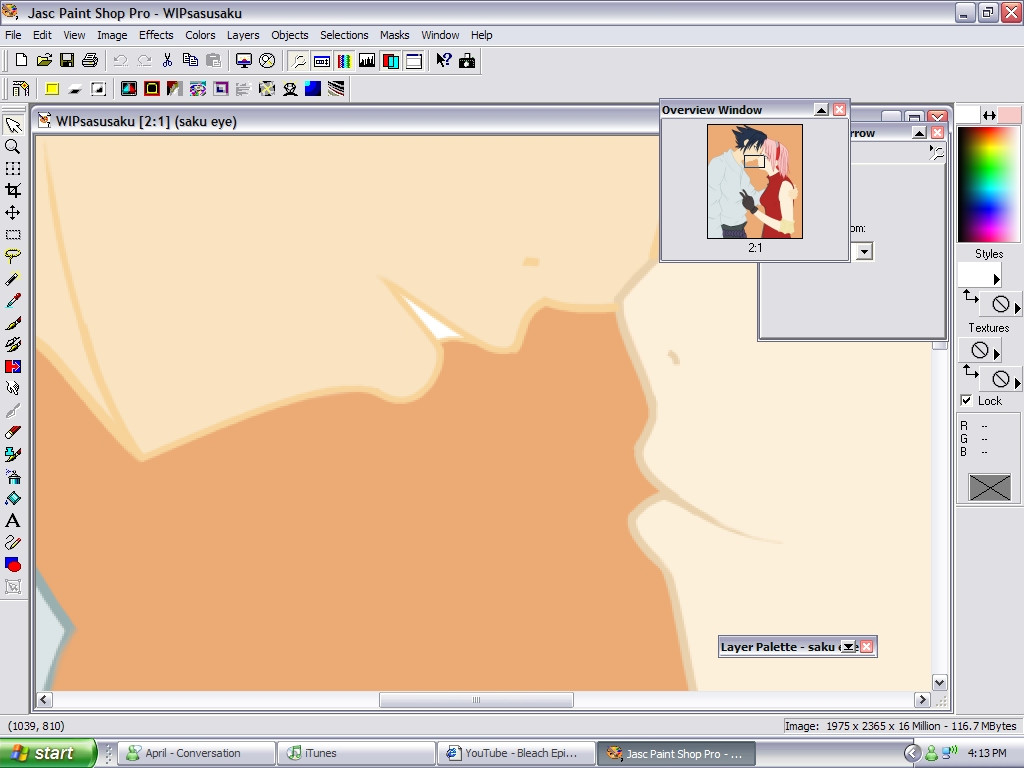Click the New file icon
1024x768 pixels.
21,61
